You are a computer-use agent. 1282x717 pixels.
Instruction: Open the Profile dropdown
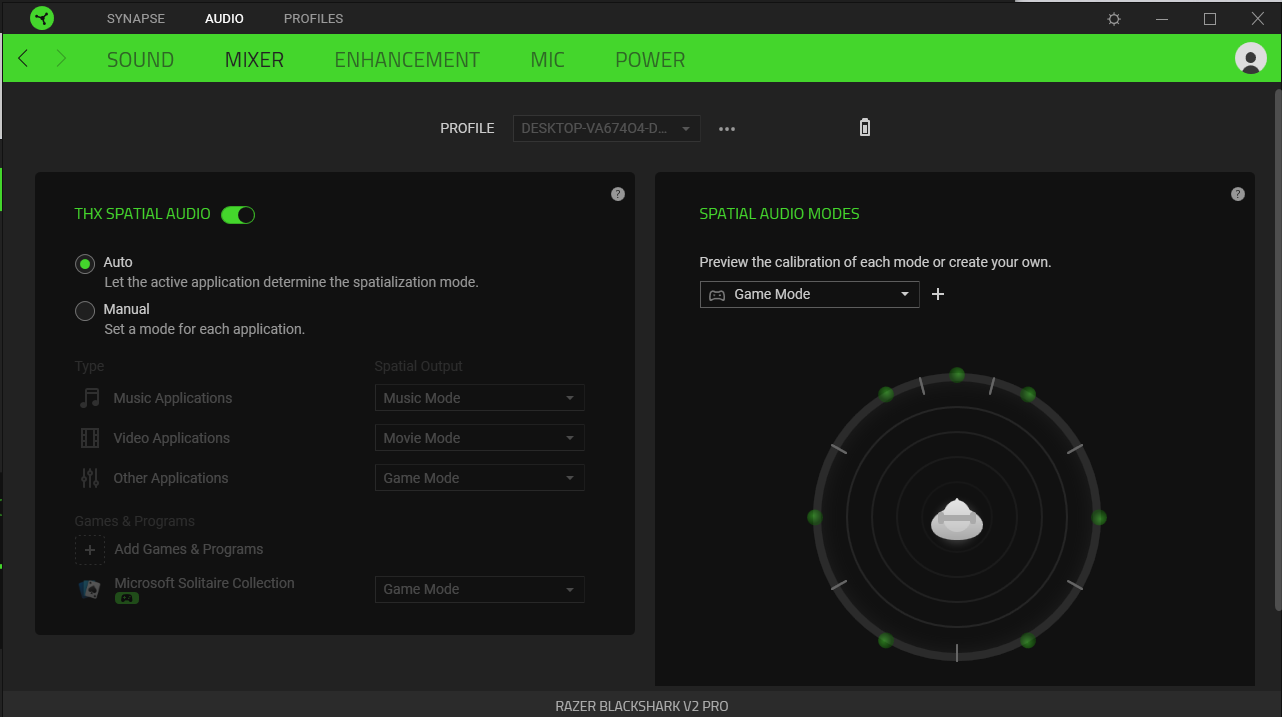click(x=607, y=128)
